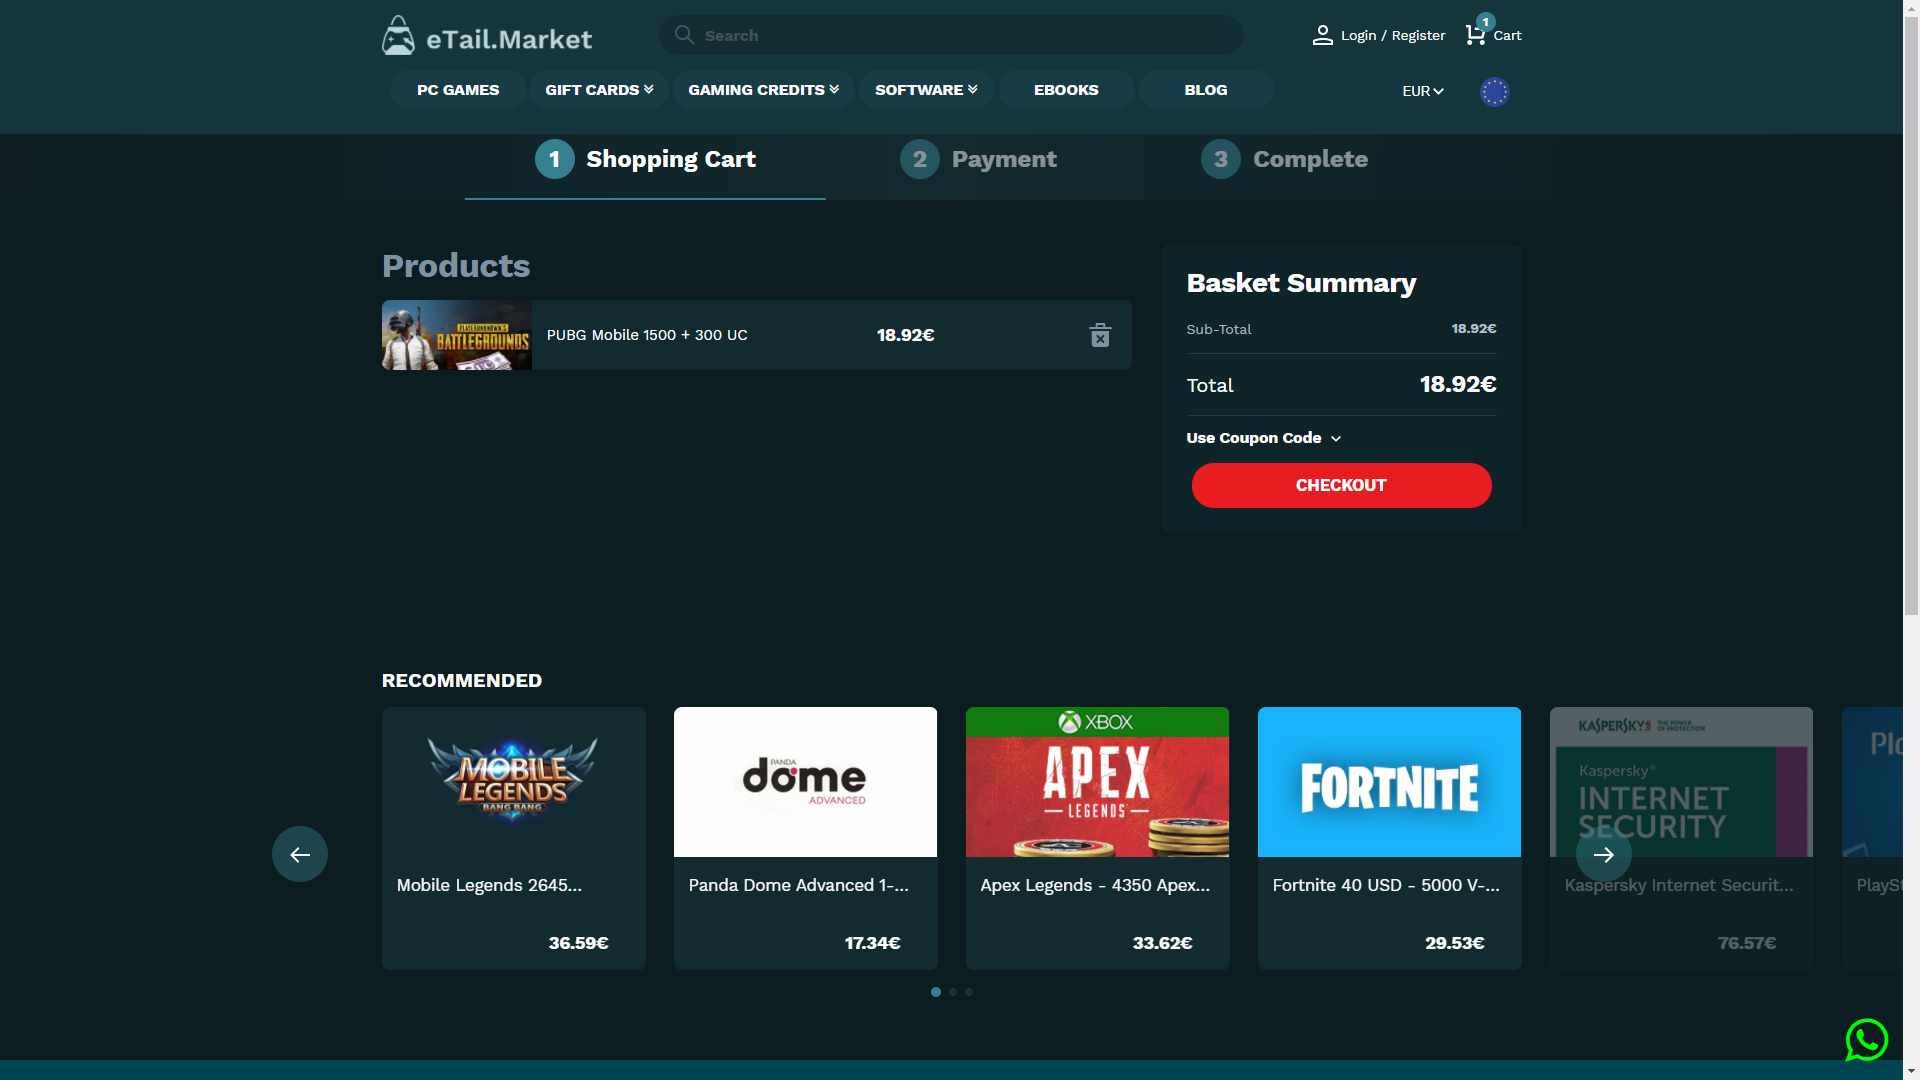Select the Payment step tab

point(978,160)
